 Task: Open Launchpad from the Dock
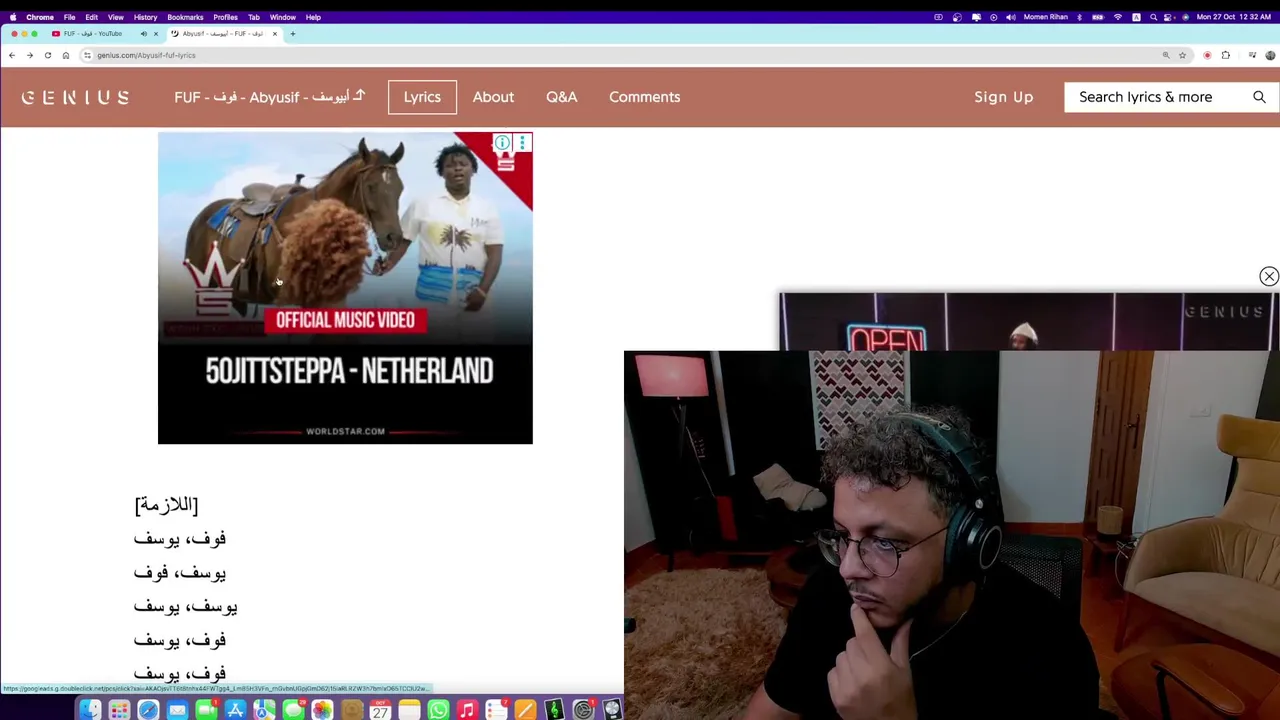[119, 710]
